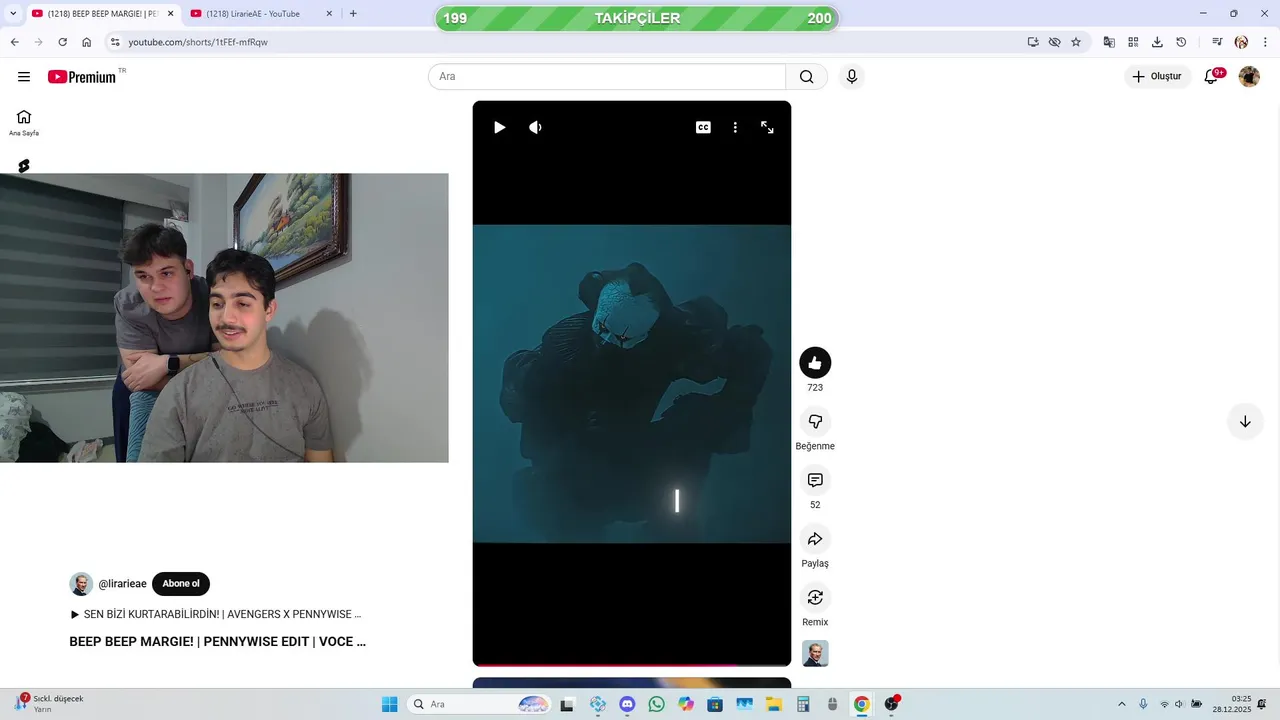Expand the tab search dropdown arrow
The height and width of the screenshot is (720, 1280).
tap(13, 14)
